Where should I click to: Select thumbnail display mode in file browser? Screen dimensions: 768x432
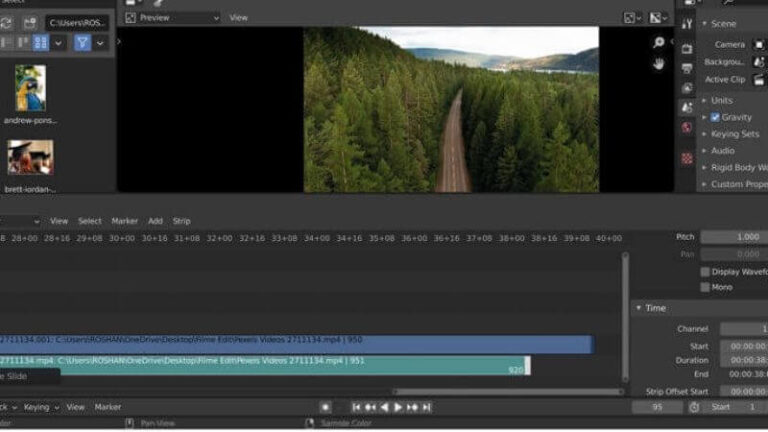(x=41, y=43)
